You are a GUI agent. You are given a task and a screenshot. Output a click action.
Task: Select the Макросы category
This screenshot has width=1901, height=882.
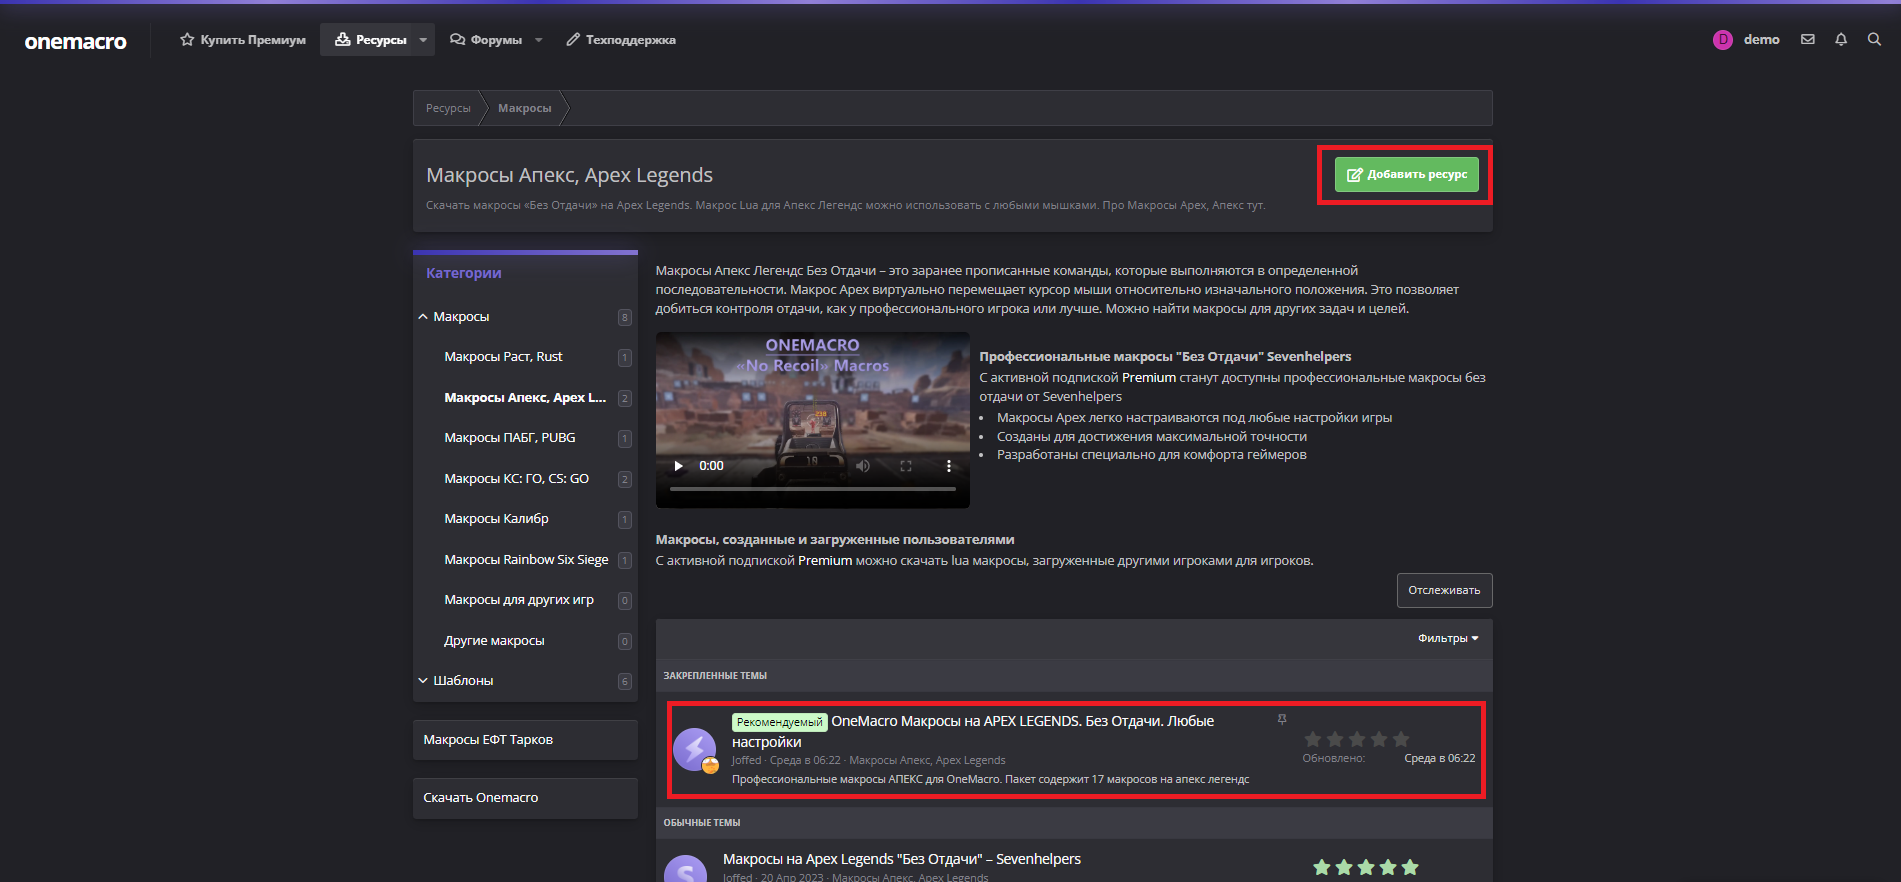coord(461,317)
